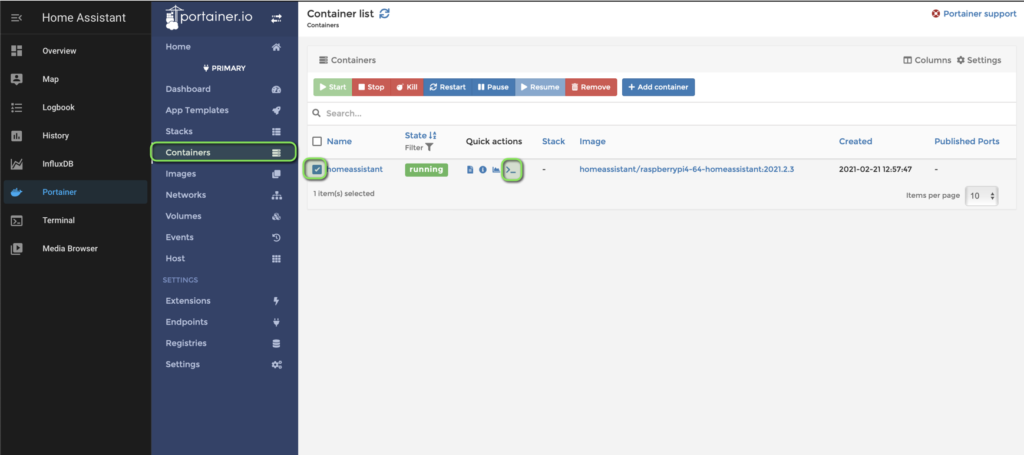Click the Host grid icon
Image resolution: width=1024 pixels, height=455 pixels.
tap(276, 259)
